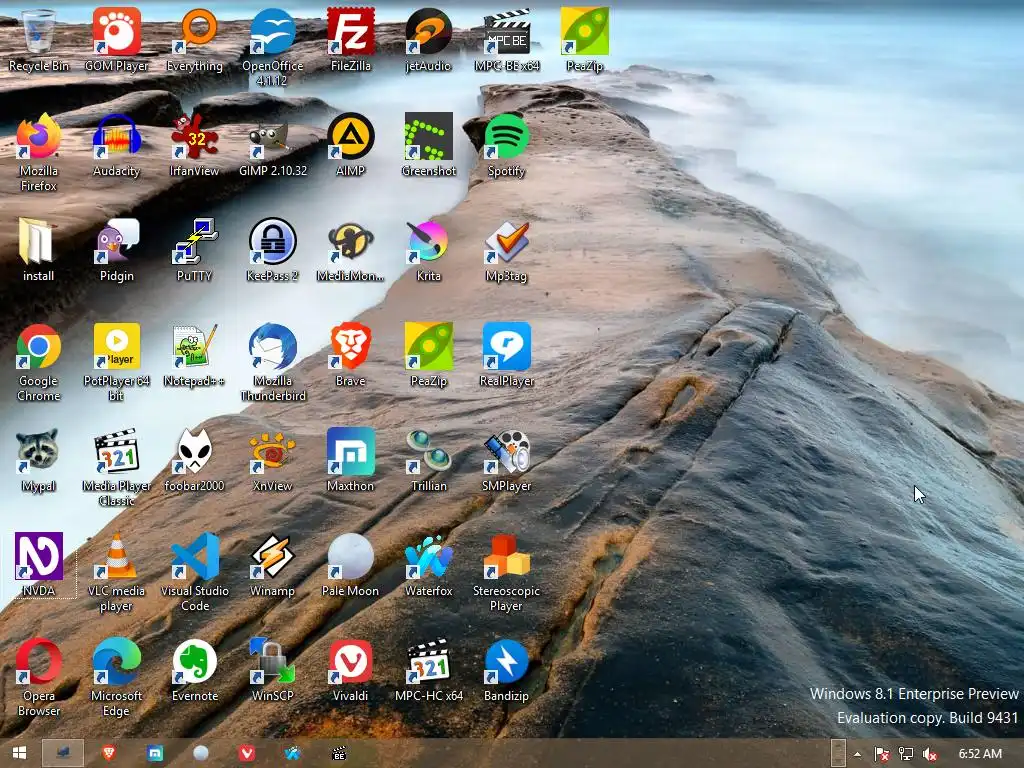
Task: Select the Brave desktop shortcut
Action: 351,355
